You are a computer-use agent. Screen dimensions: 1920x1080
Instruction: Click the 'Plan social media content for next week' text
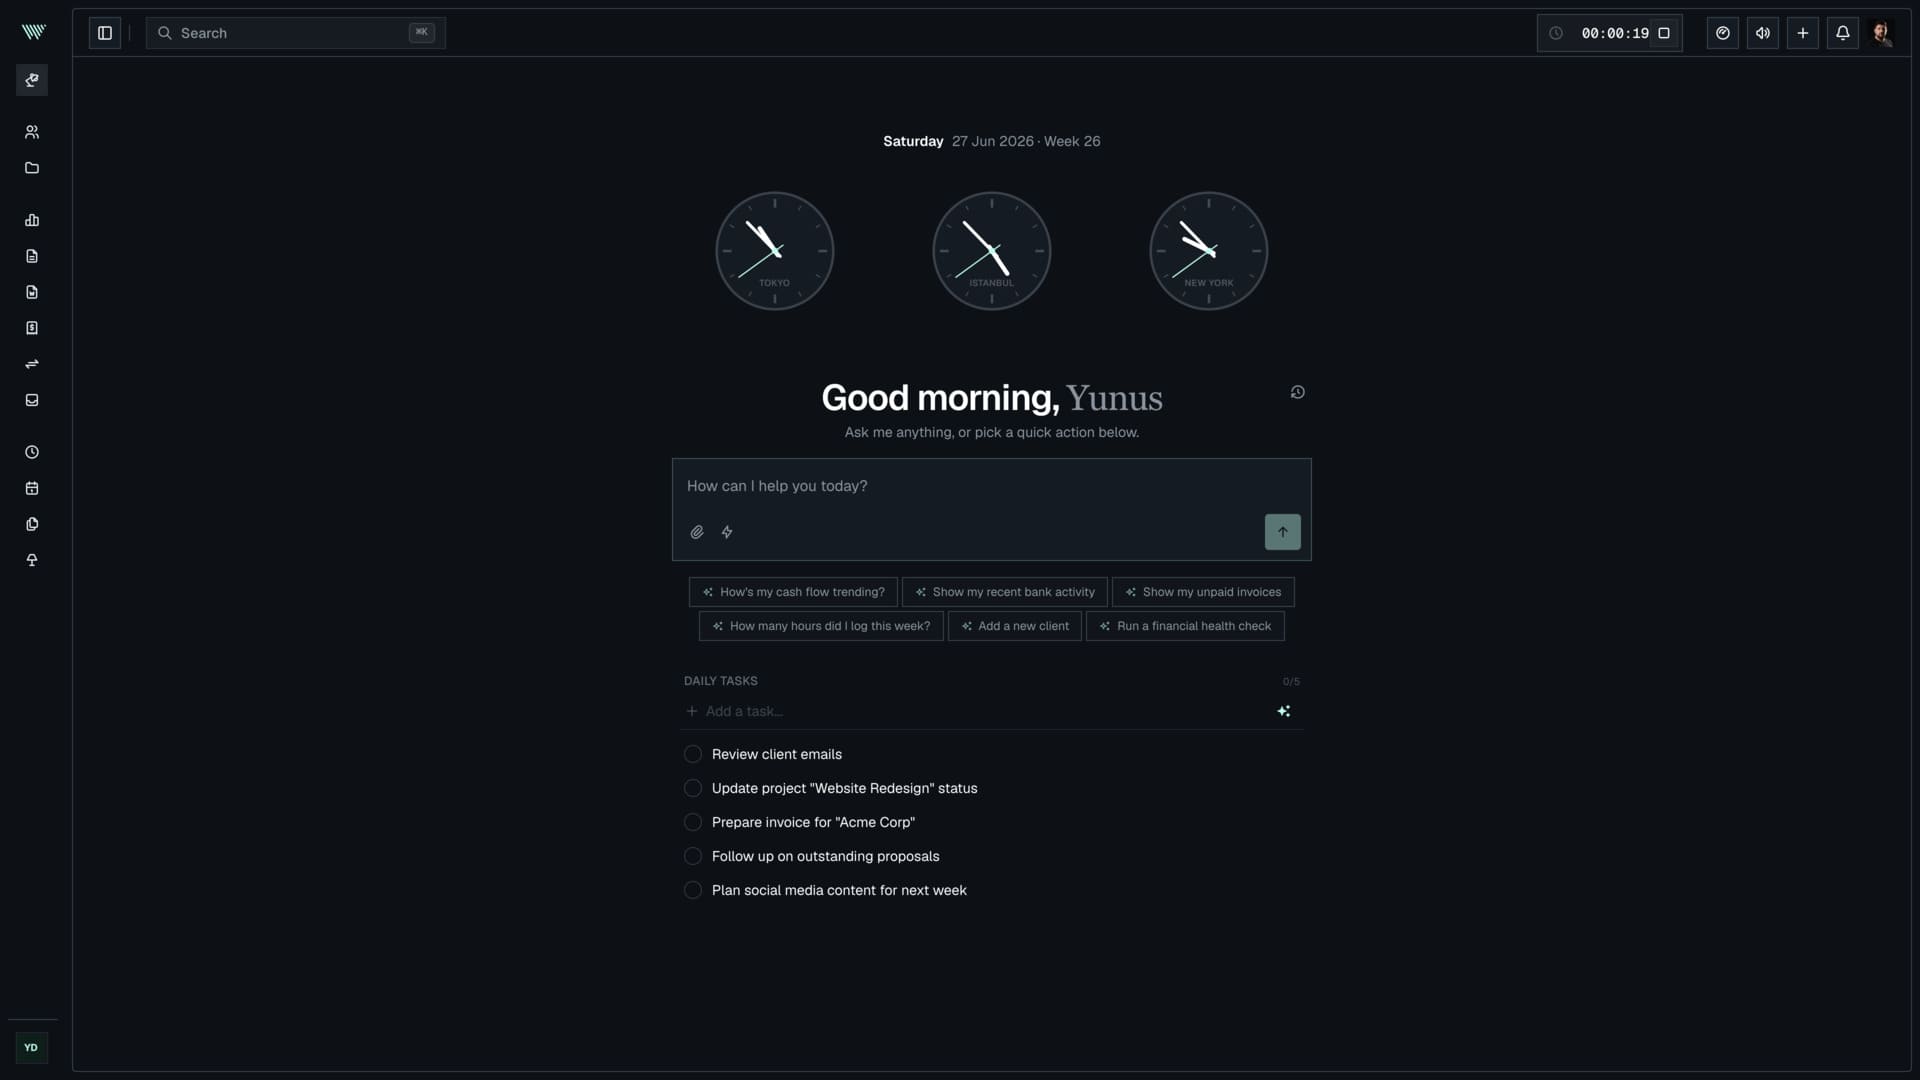pyautogui.click(x=839, y=890)
